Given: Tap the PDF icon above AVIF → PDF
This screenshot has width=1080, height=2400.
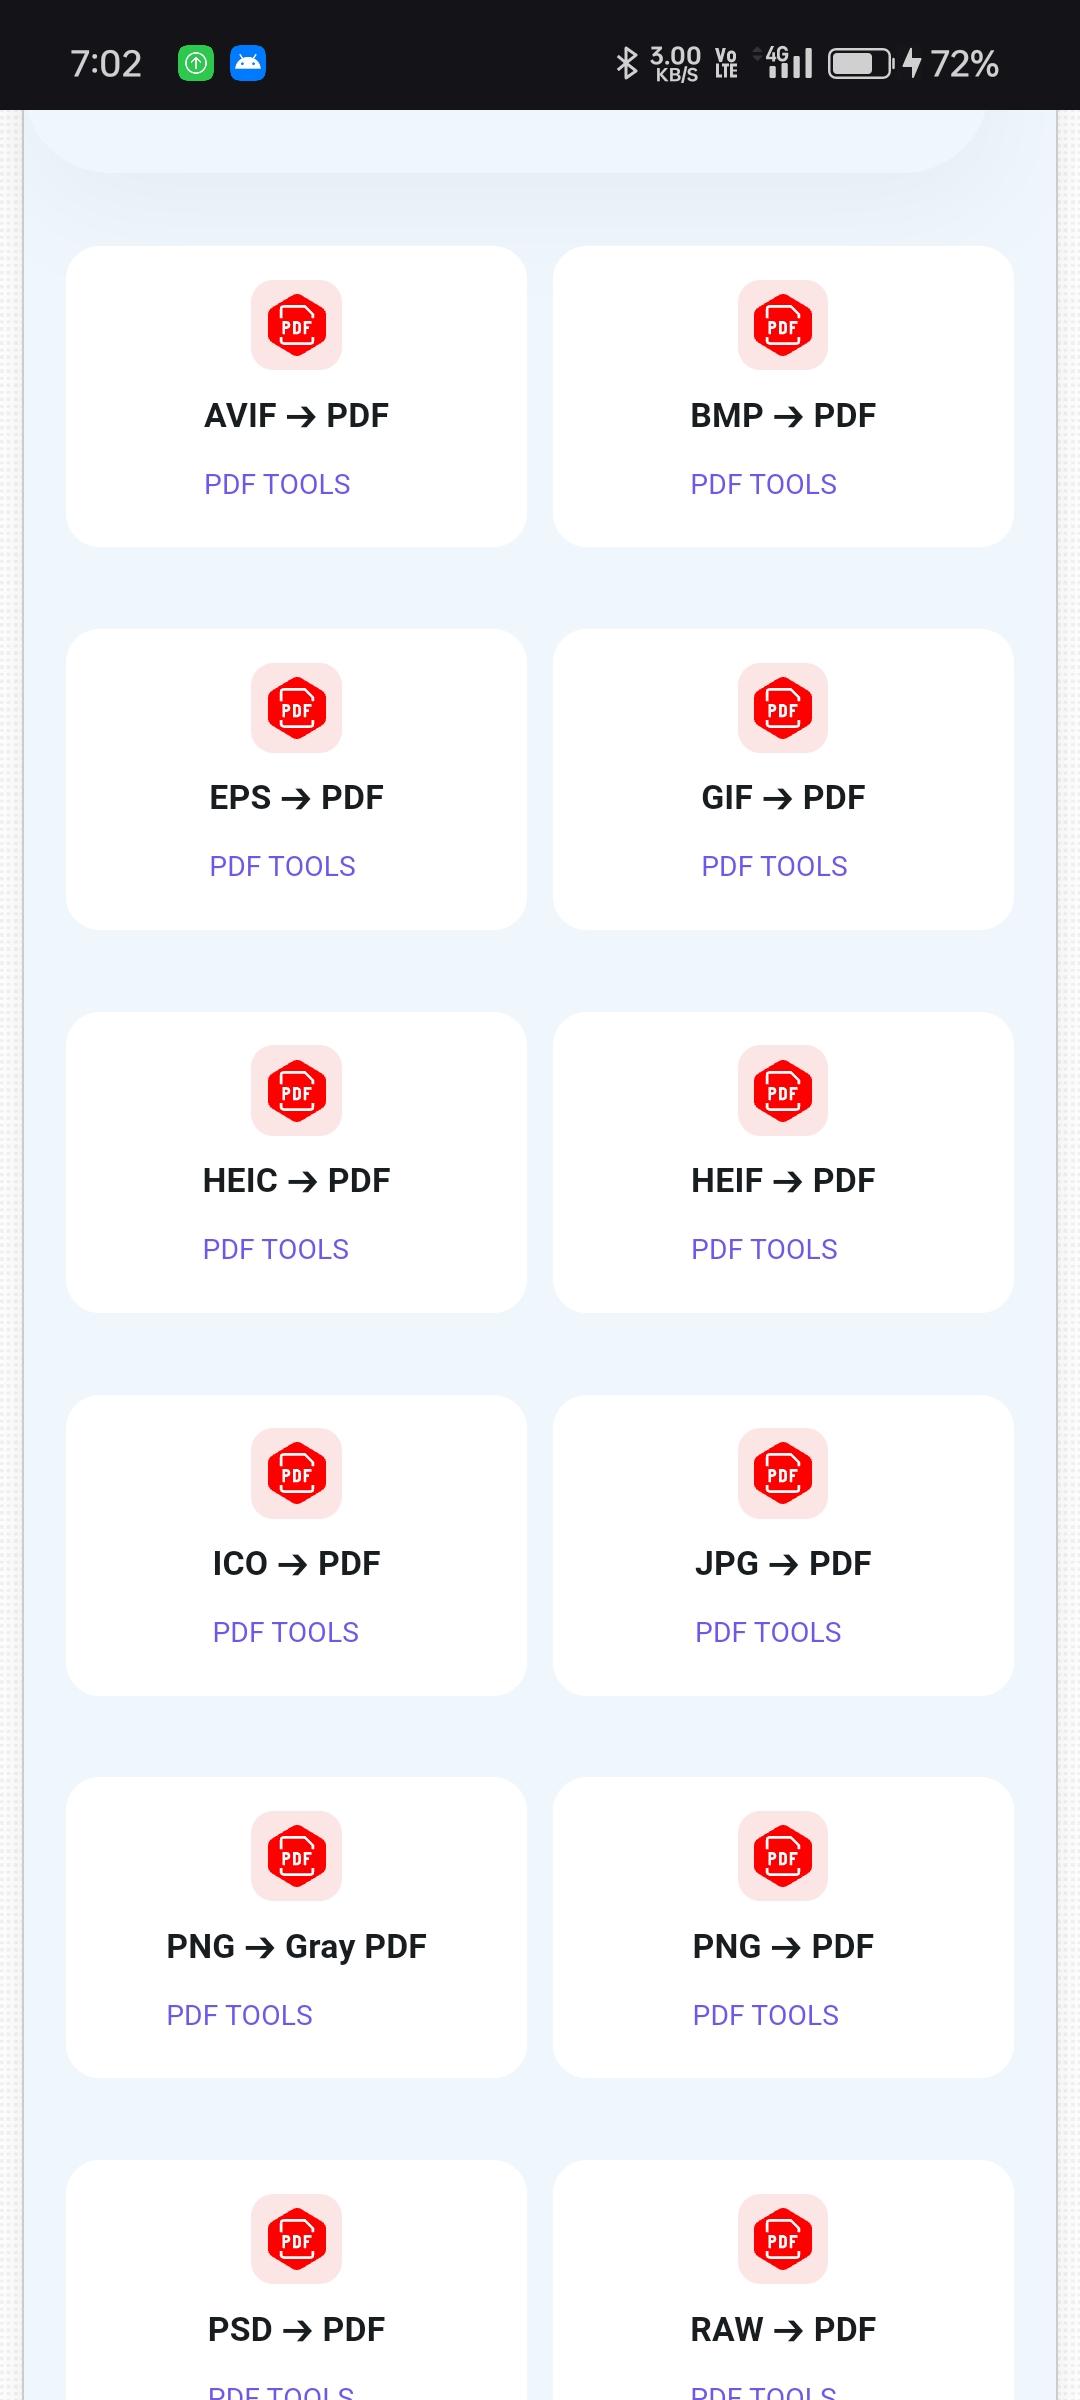Looking at the screenshot, I should click(x=296, y=325).
